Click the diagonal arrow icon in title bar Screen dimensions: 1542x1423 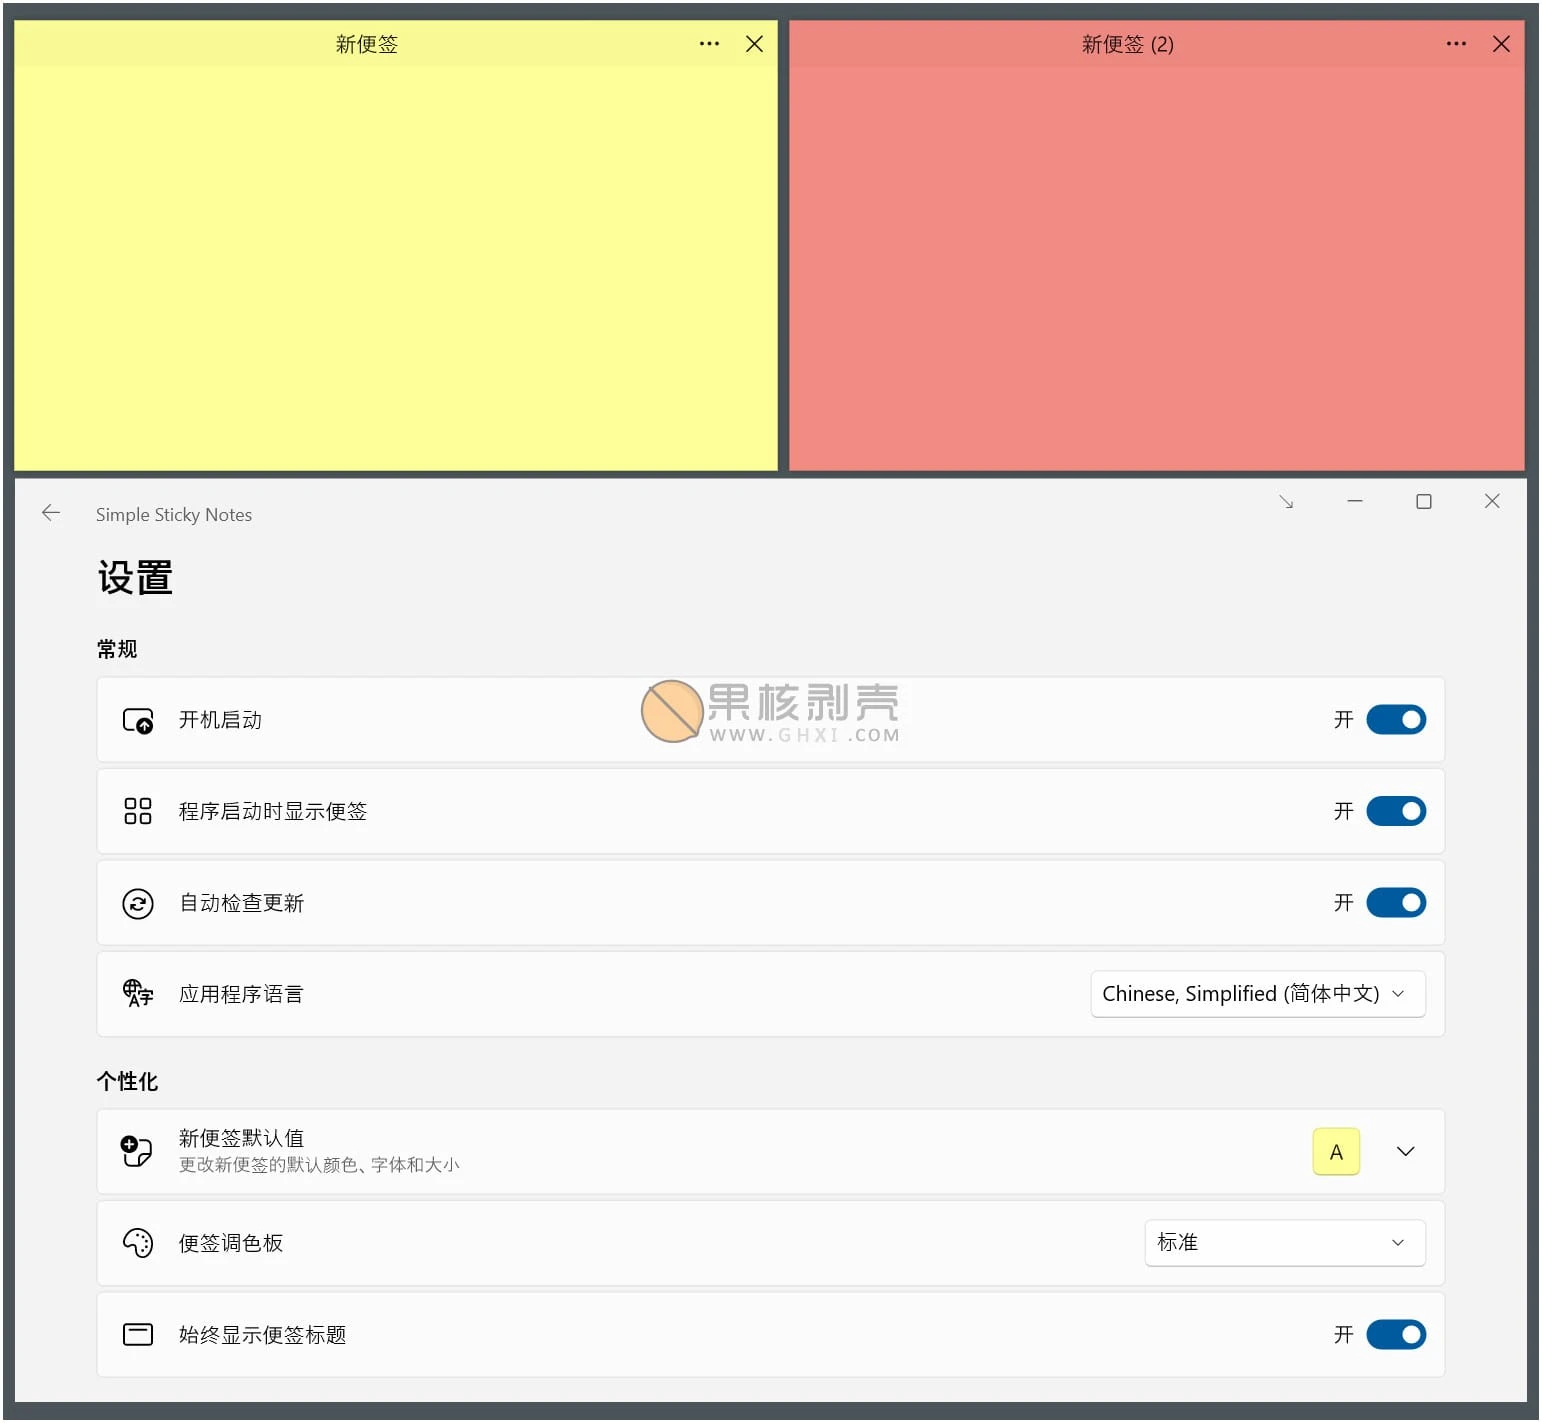coord(1286,502)
